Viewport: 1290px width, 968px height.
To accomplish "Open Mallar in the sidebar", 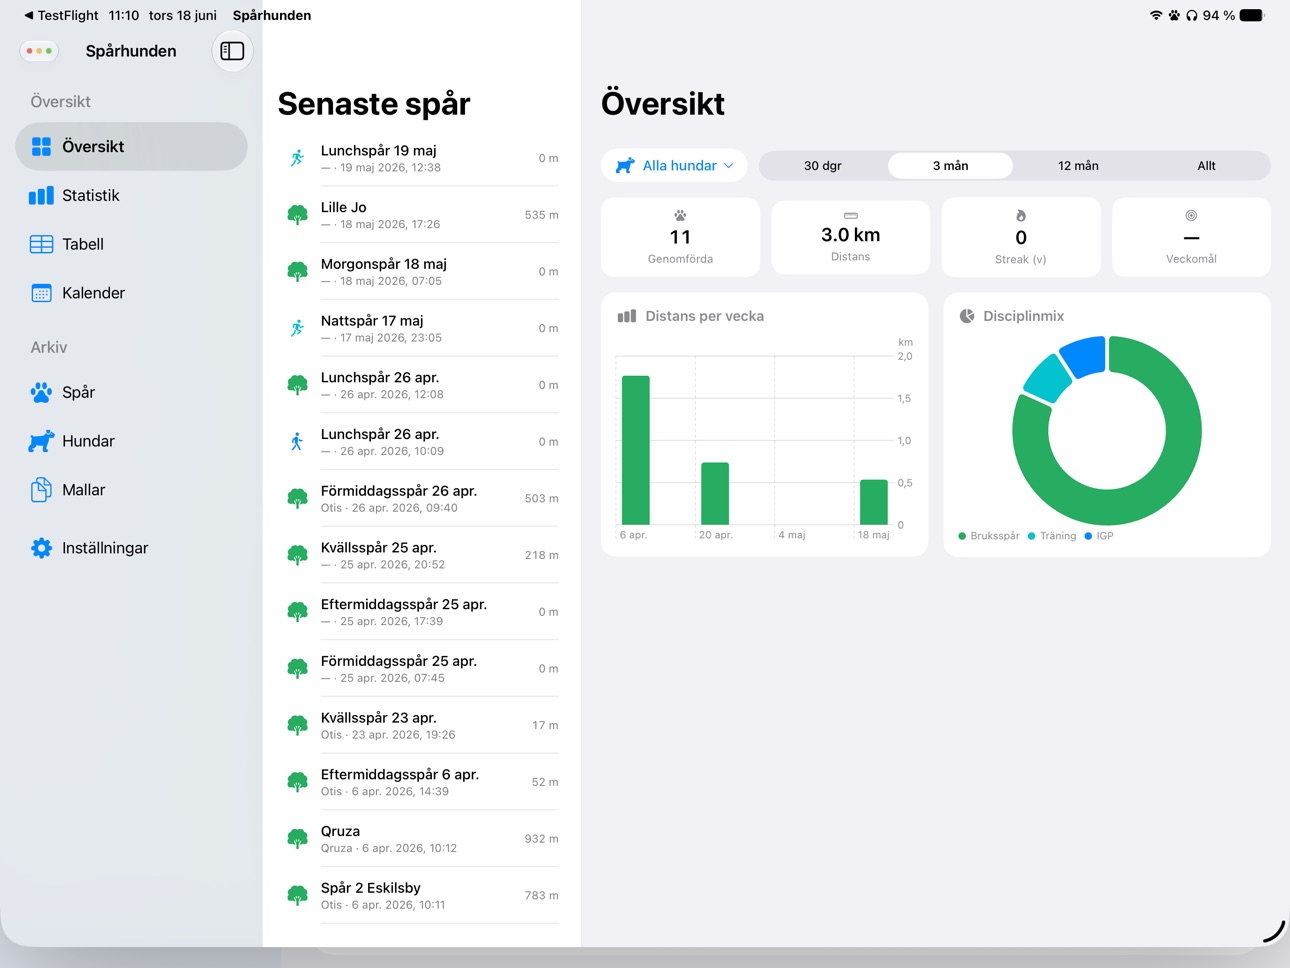I will click(x=131, y=490).
